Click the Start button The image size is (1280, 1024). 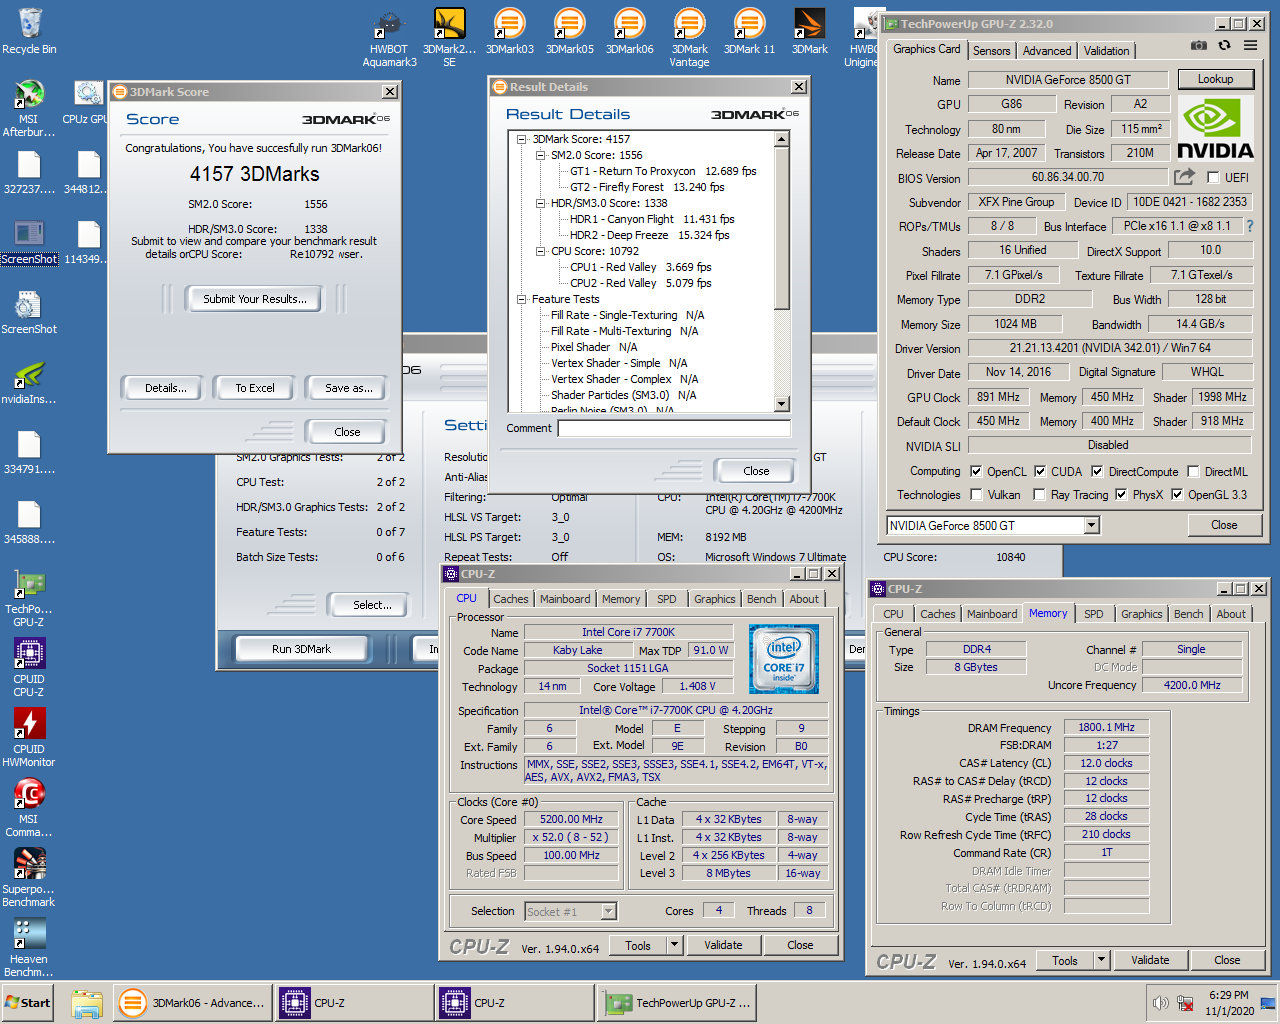(28, 1003)
